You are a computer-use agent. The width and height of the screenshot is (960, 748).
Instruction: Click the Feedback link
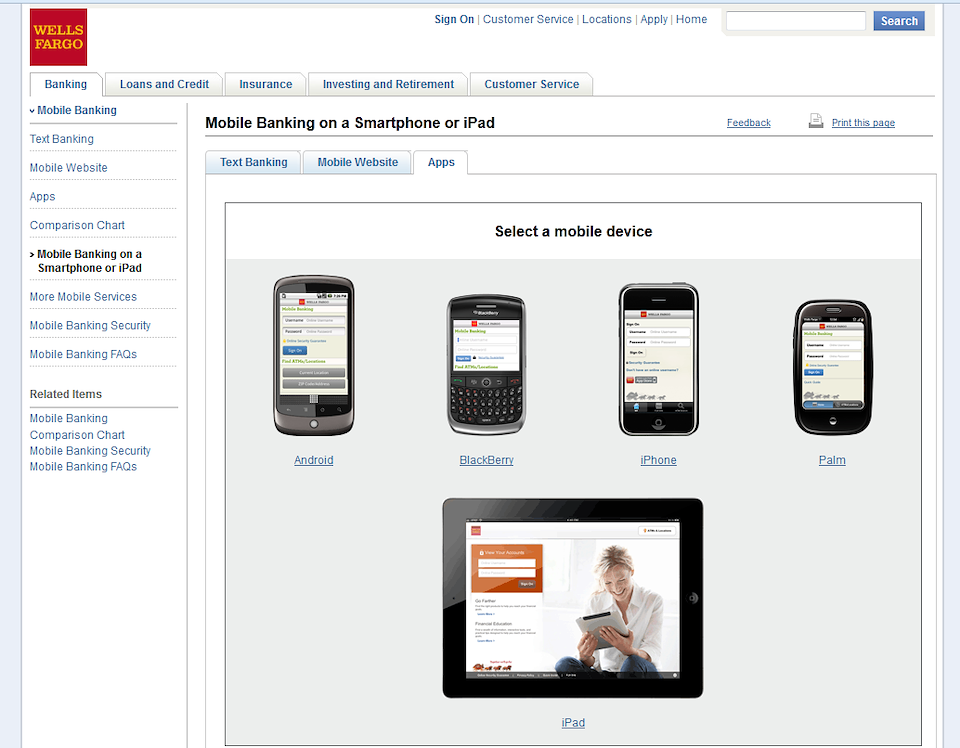(748, 122)
